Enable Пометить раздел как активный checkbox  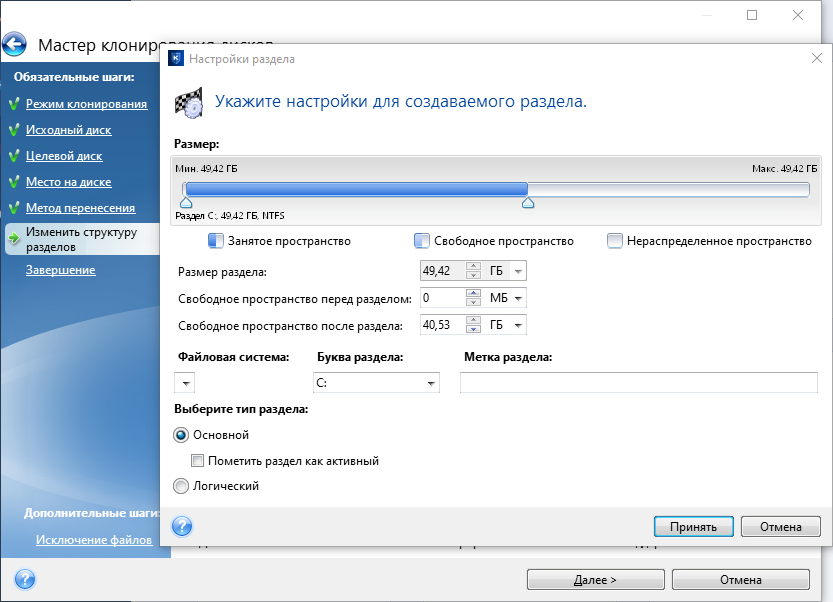[x=198, y=461]
